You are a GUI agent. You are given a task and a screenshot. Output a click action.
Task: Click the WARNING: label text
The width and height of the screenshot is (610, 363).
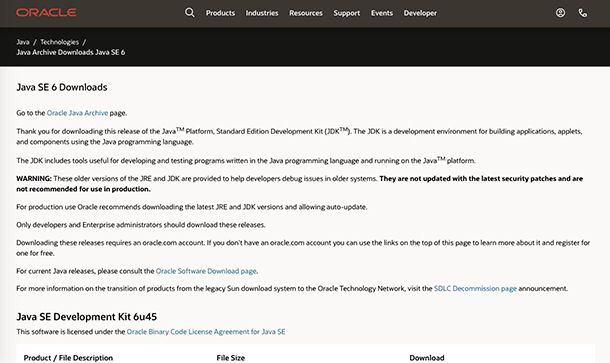coord(34,179)
